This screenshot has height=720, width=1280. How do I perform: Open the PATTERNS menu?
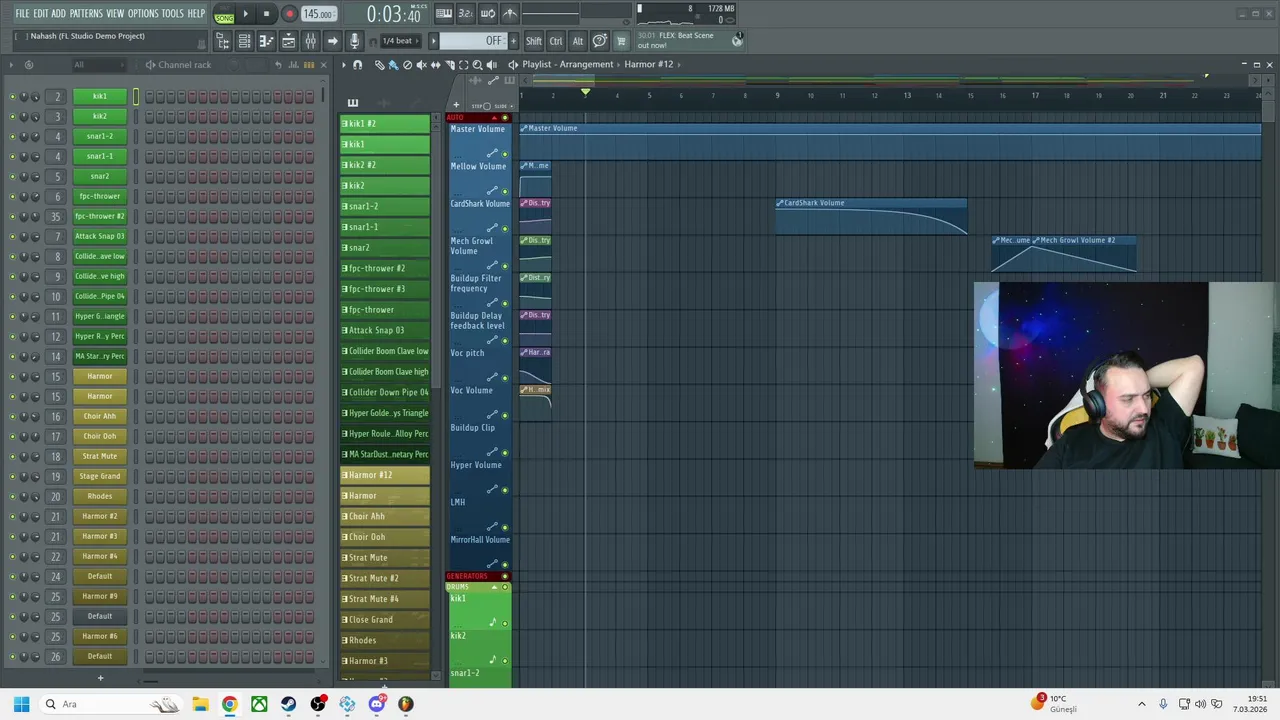[x=86, y=14]
